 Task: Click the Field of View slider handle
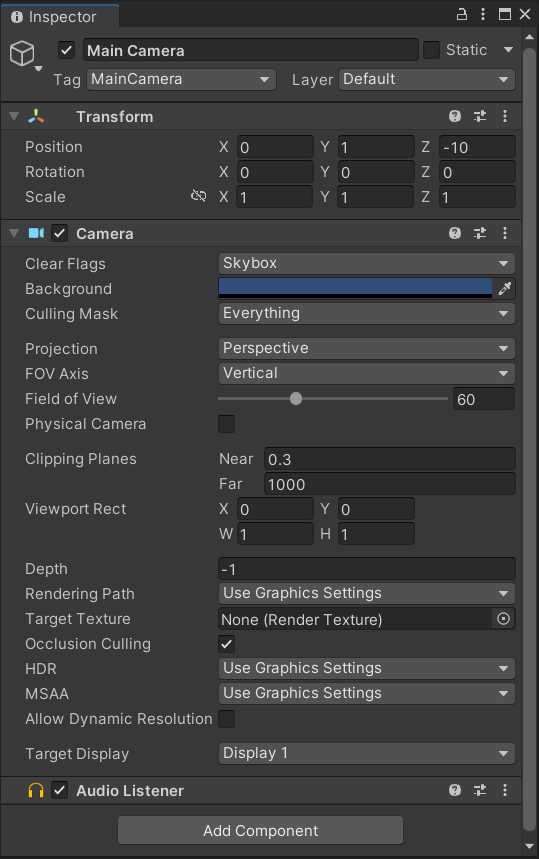pos(296,399)
